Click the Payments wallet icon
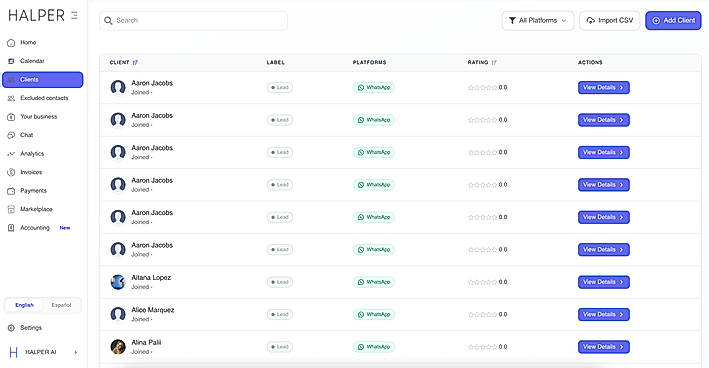This screenshot has width=709, height=368. 11,191
